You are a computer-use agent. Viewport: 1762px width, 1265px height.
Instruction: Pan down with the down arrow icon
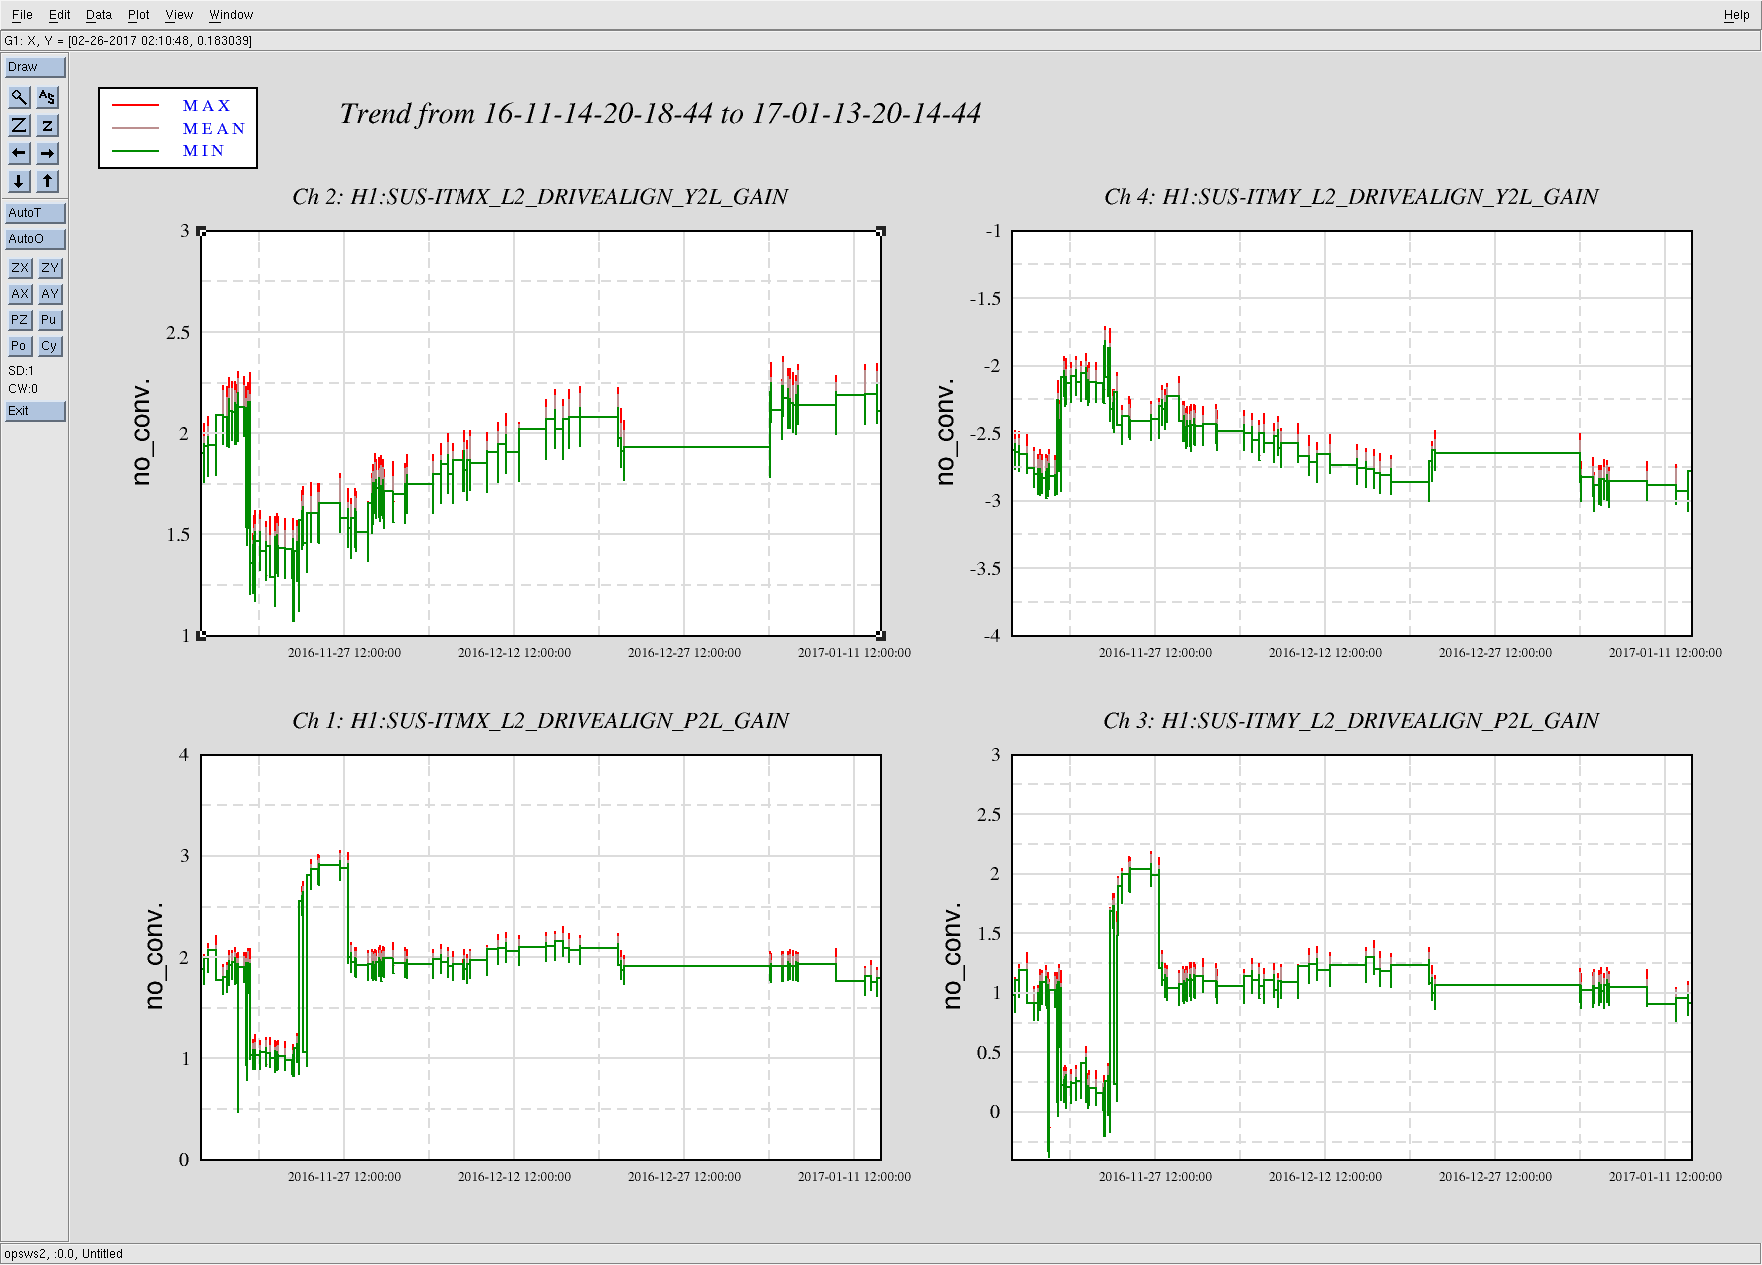pos(19,181)
